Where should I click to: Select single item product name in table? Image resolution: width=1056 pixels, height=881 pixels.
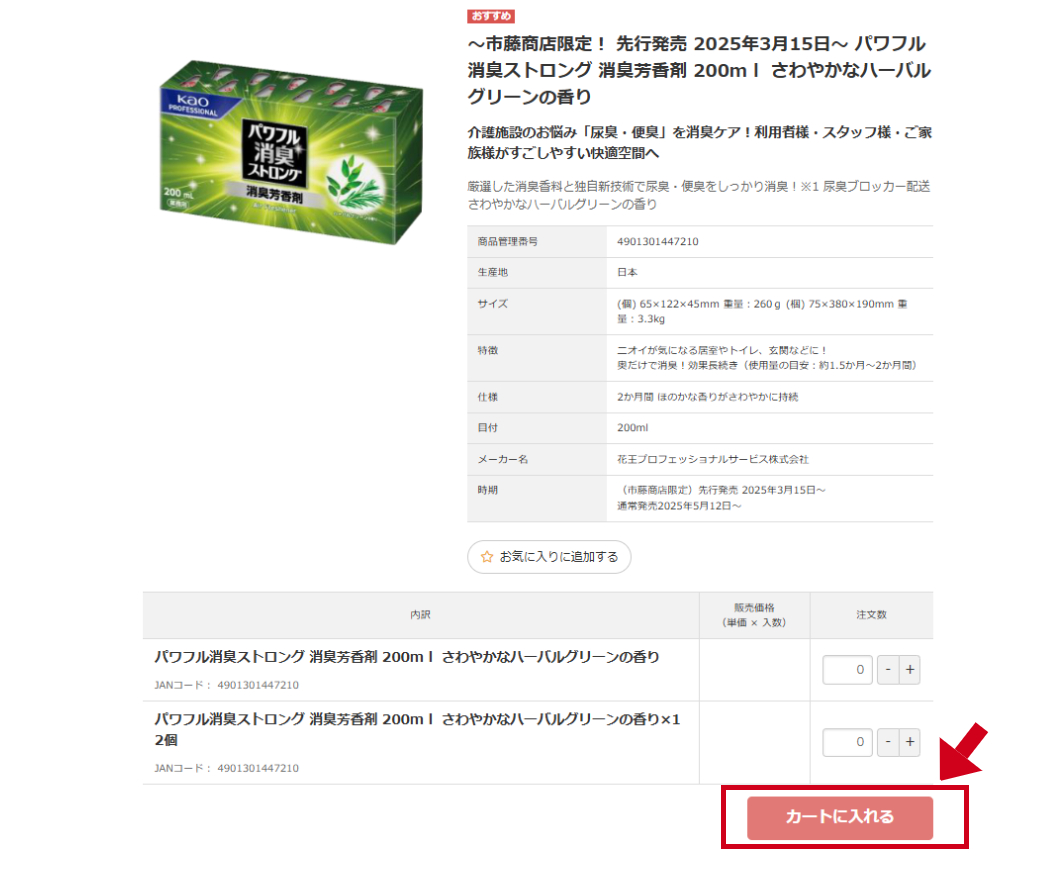coord(407,657)
